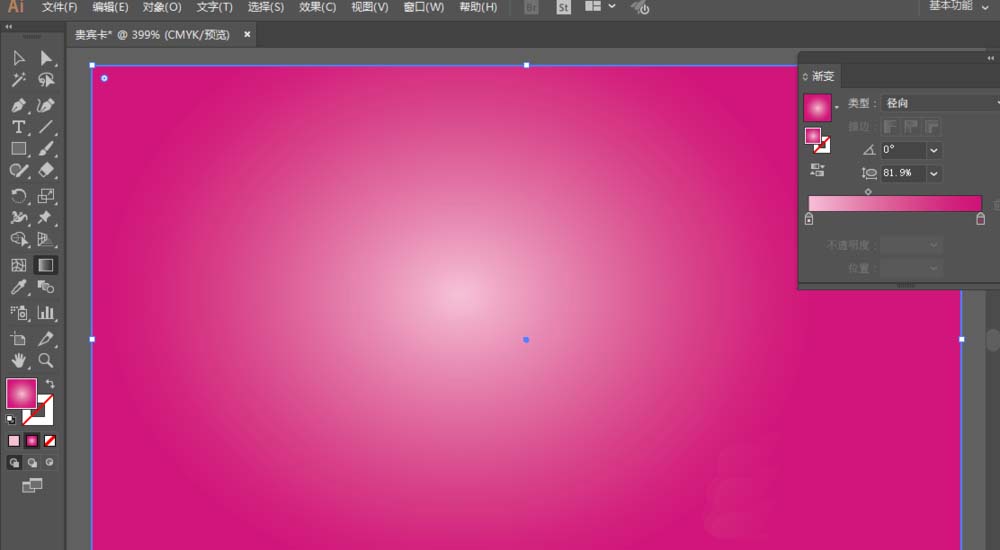
Task: Click the aspect ratio 81.9% field
Action: click(903, 173)
